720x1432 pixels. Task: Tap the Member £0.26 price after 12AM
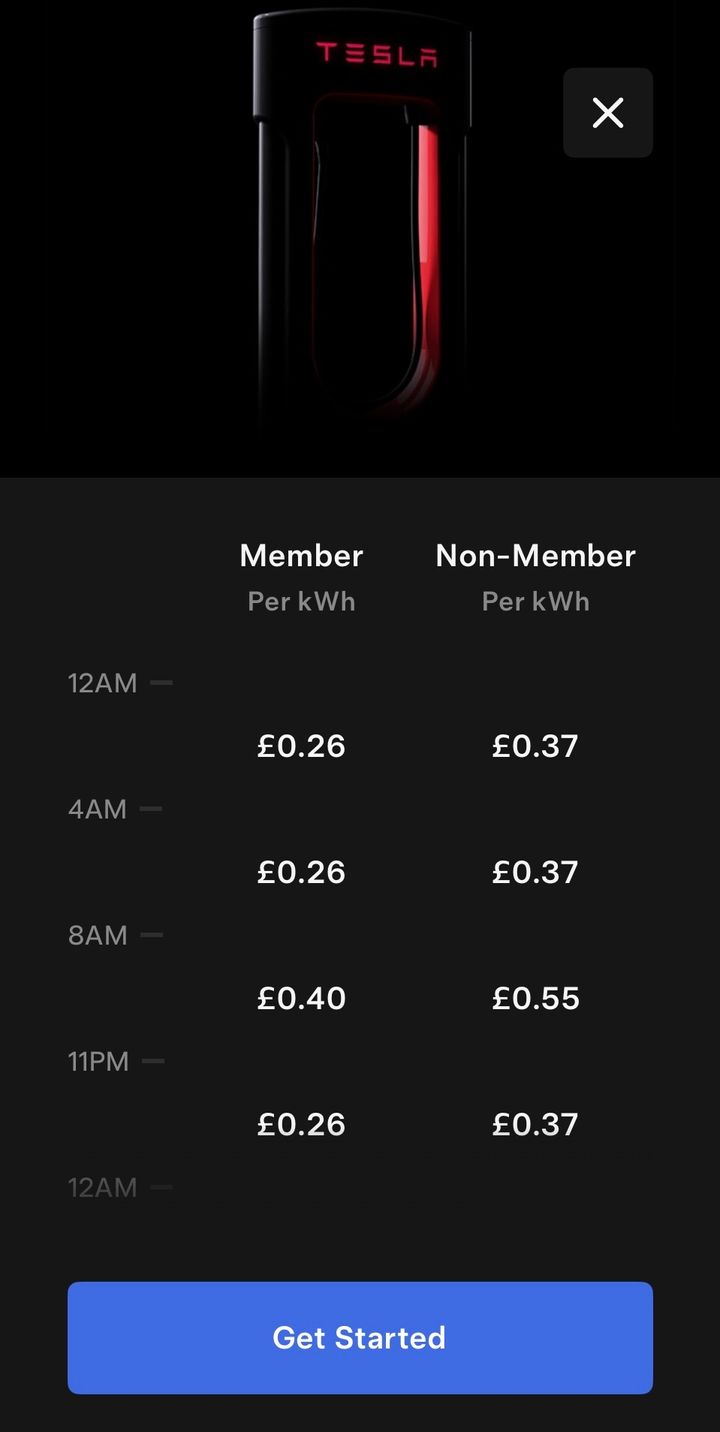click(301, 746)
